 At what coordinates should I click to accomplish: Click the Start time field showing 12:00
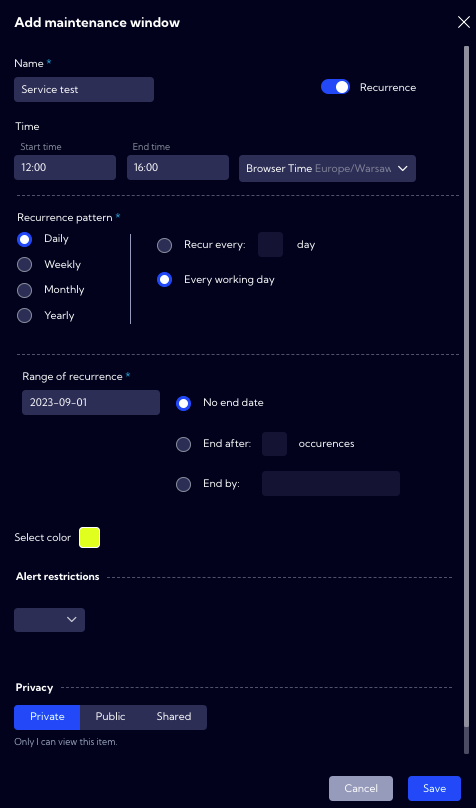(x=65, y=167)
